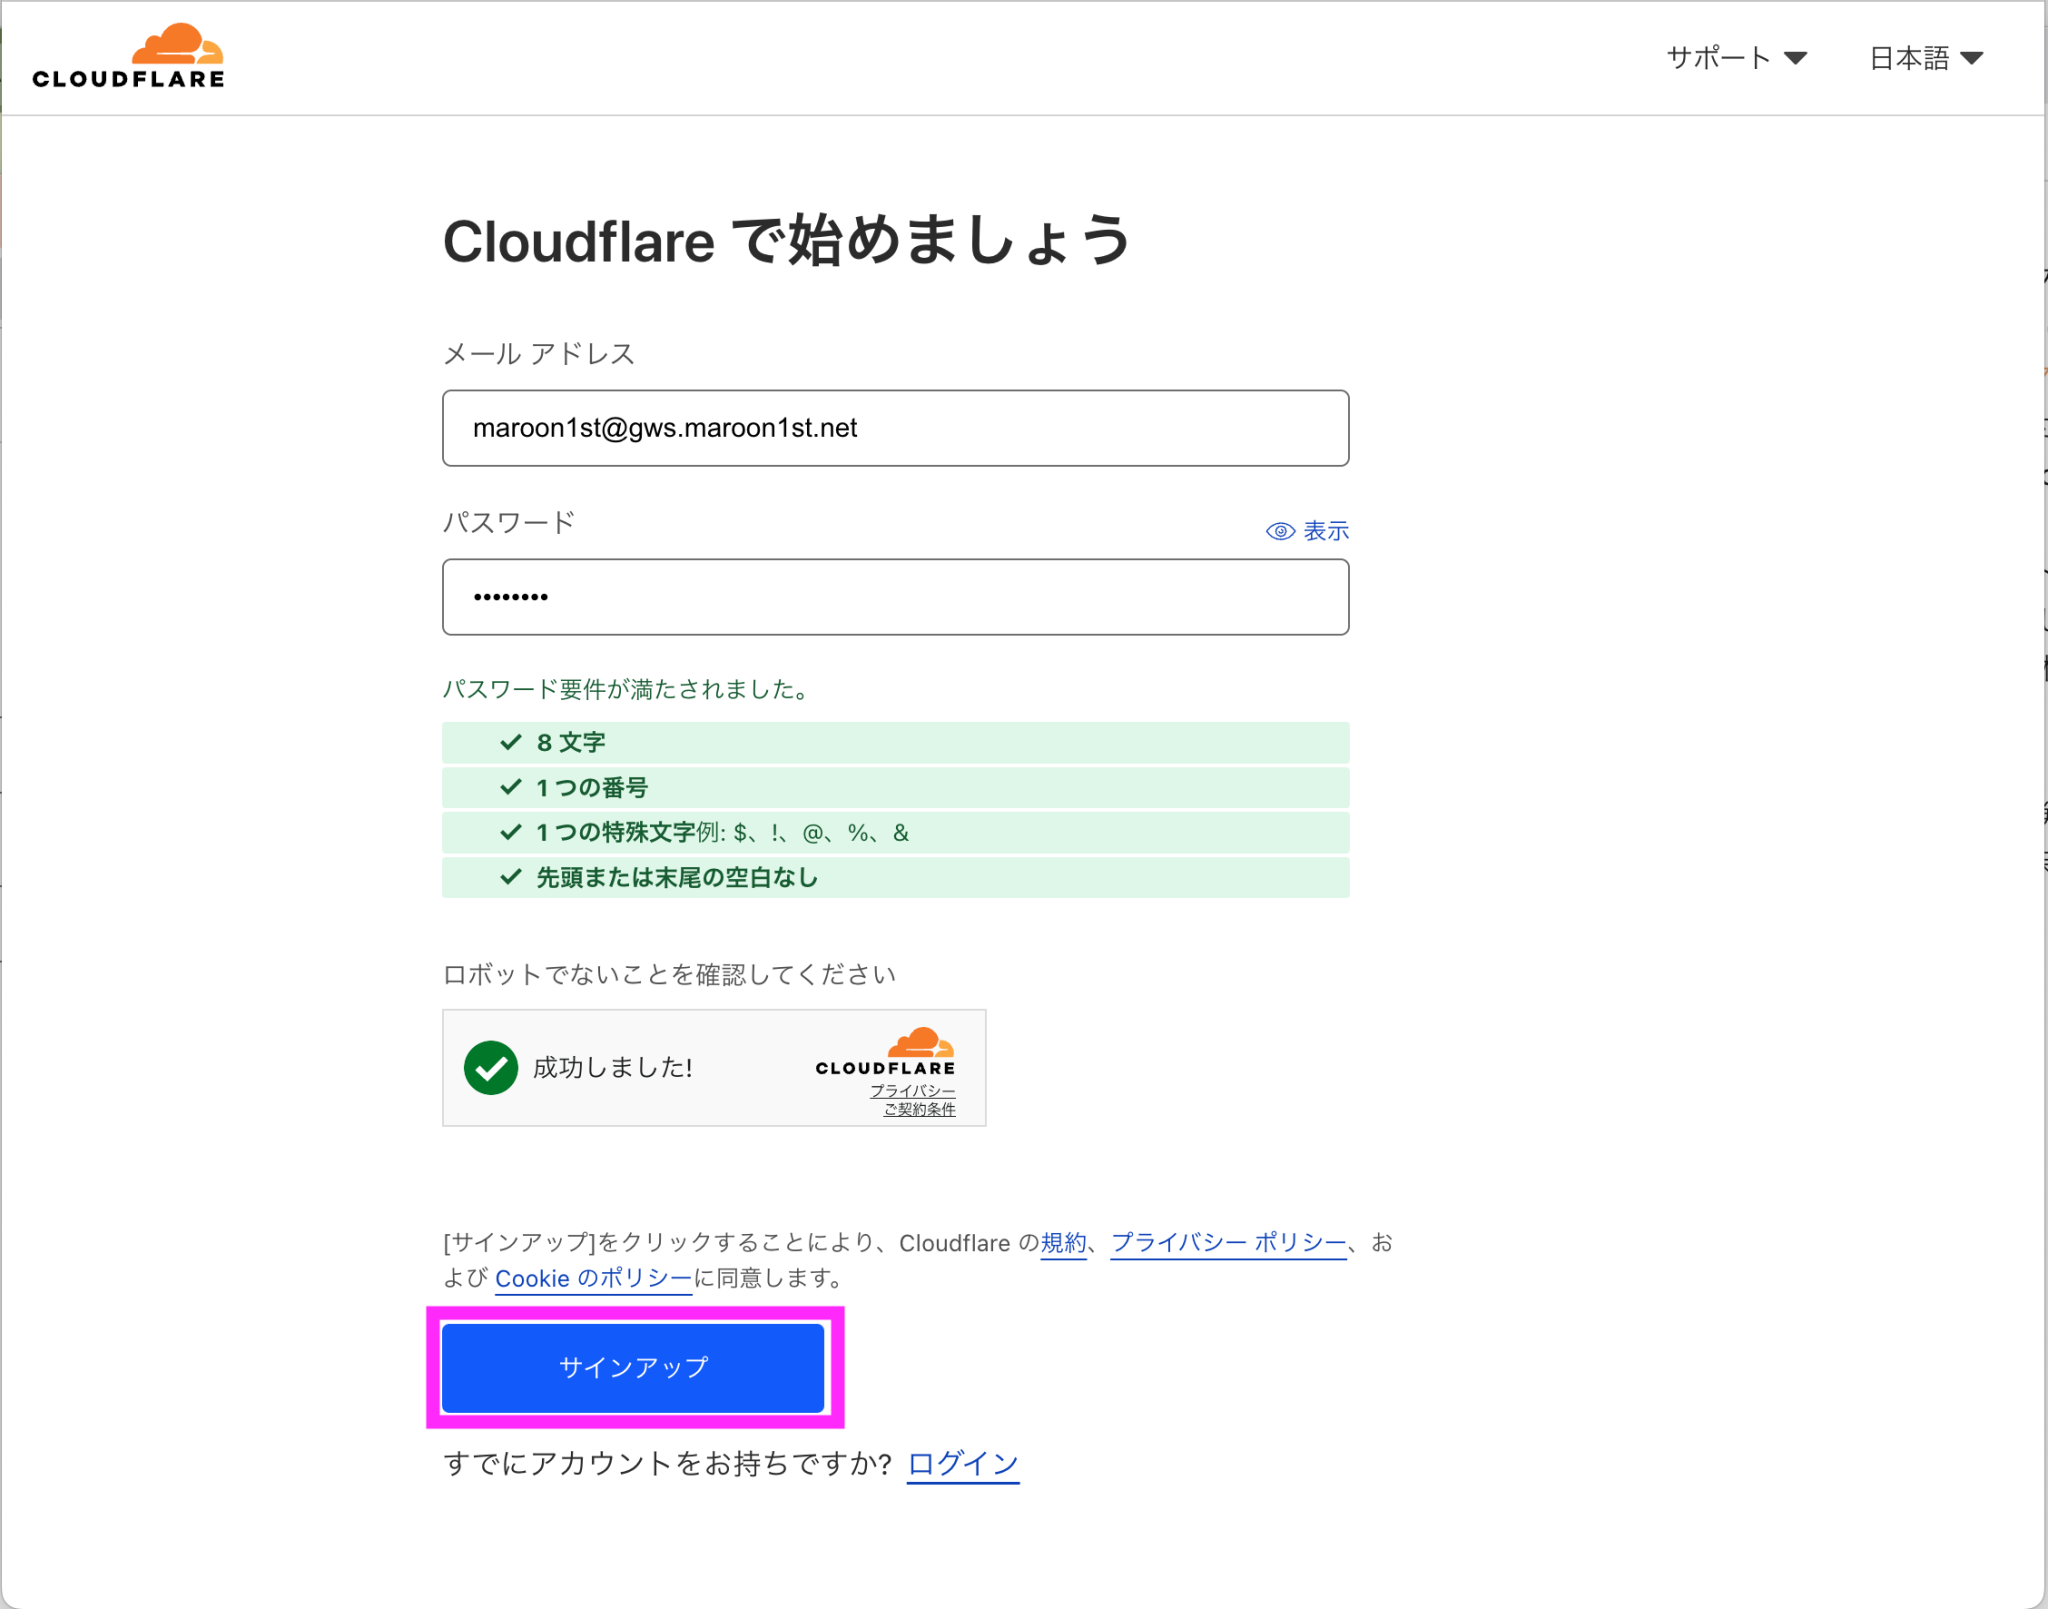The width and height of the screenshot is (2048, 1609).
Task: Expand the language dropdown chevron arrow
Action: 1973,57
